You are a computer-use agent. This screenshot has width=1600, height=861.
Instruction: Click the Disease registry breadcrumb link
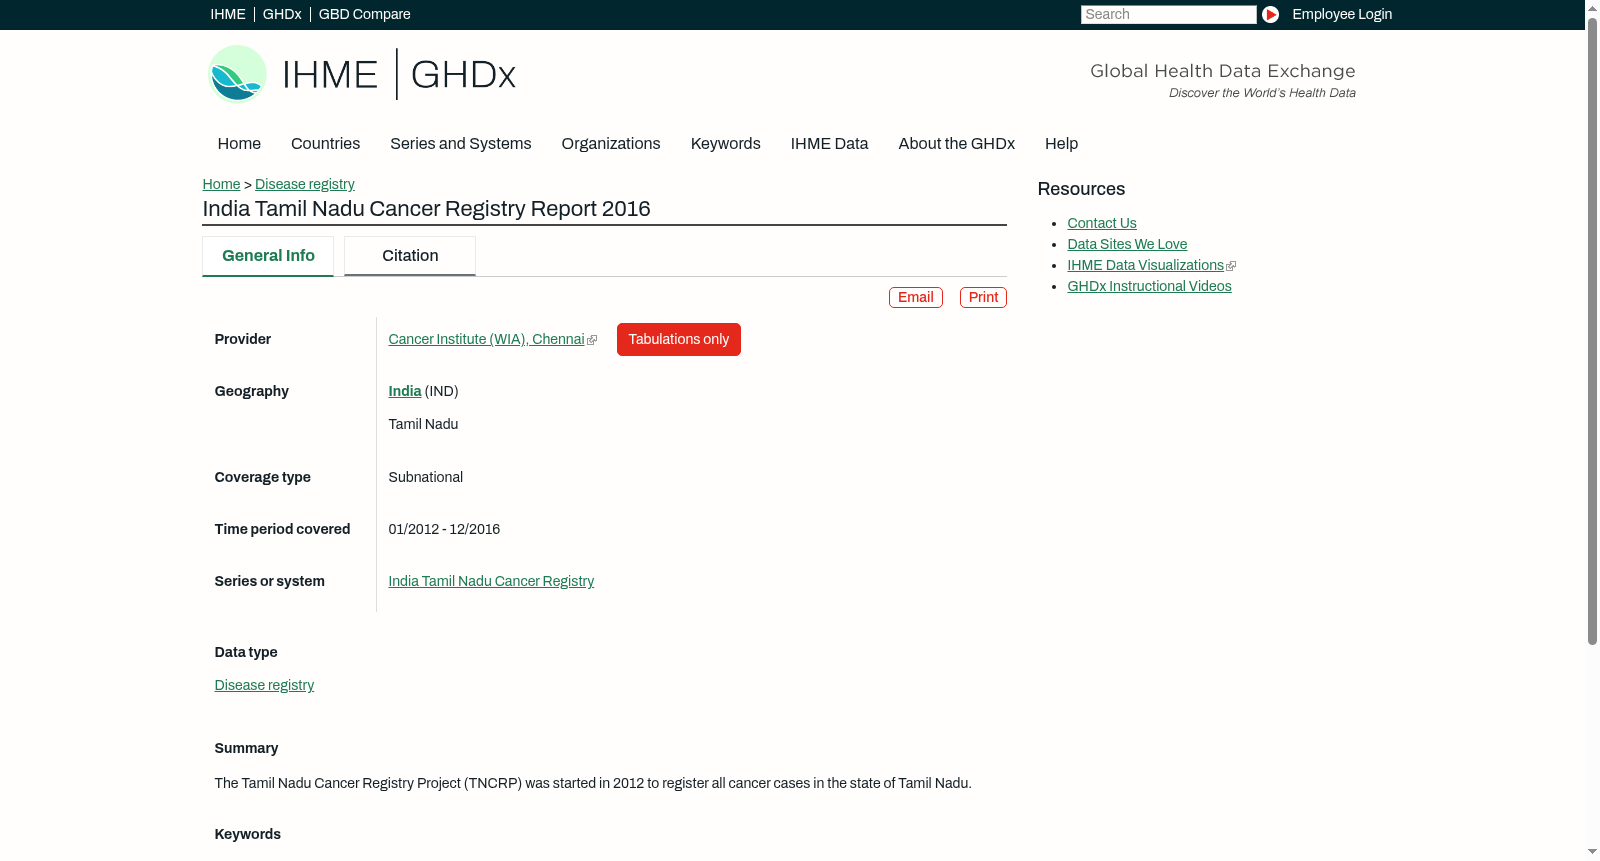pos(304,184)
